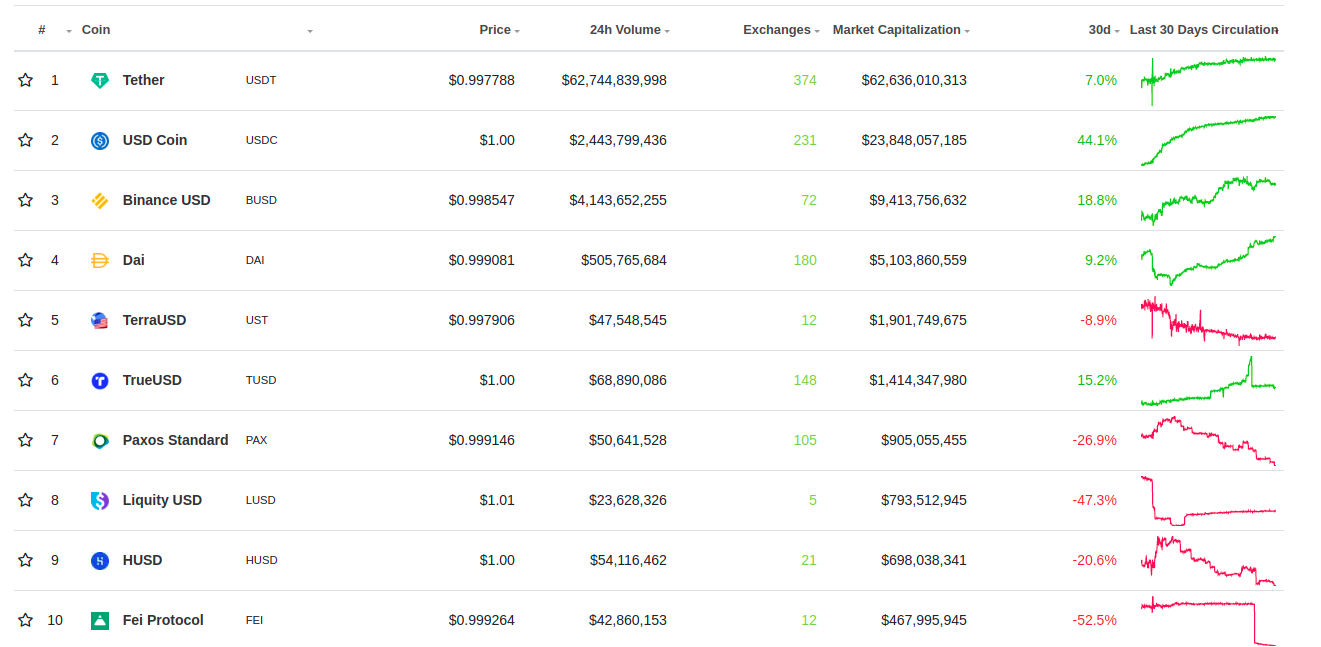Sort by the 30d change header
The height and width of the screenshot is (647, 1321).
pyautogui.click(x=1099, y=30)
